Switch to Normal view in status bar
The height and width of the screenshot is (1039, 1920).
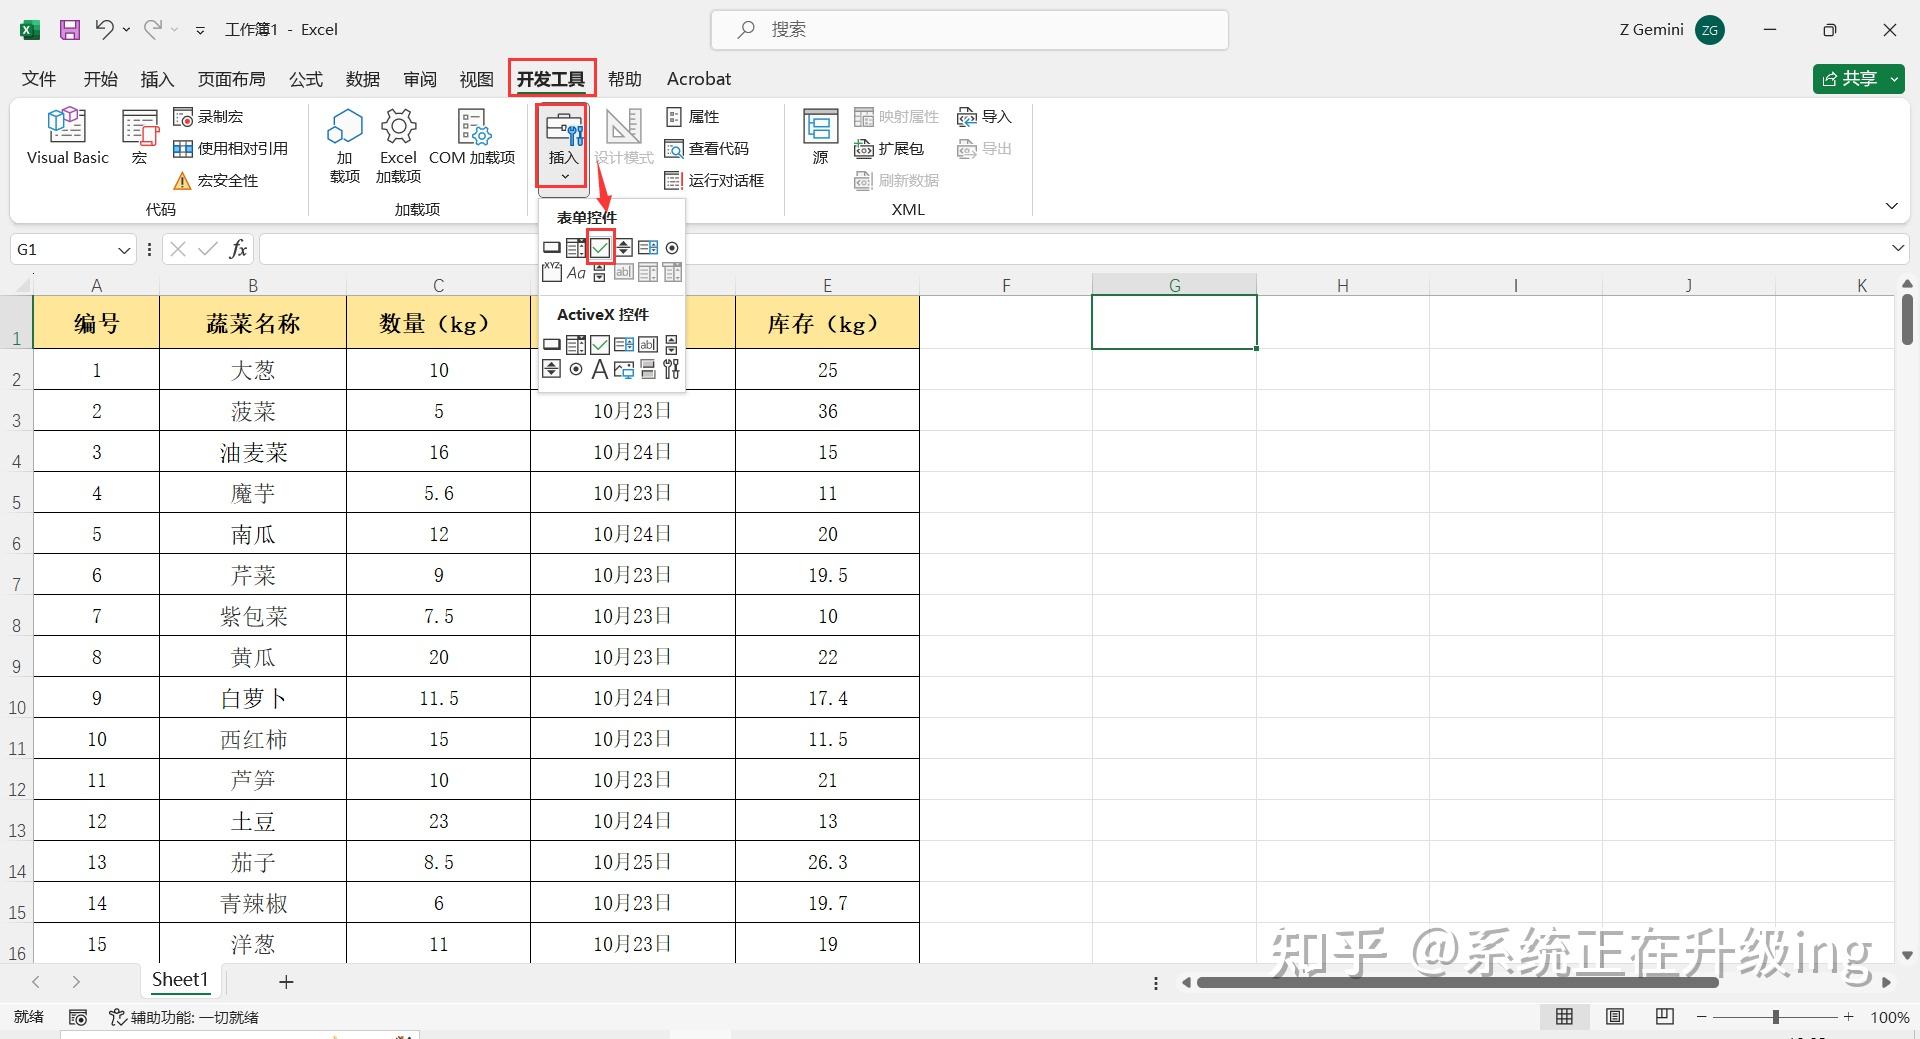click(1565, 1017)
